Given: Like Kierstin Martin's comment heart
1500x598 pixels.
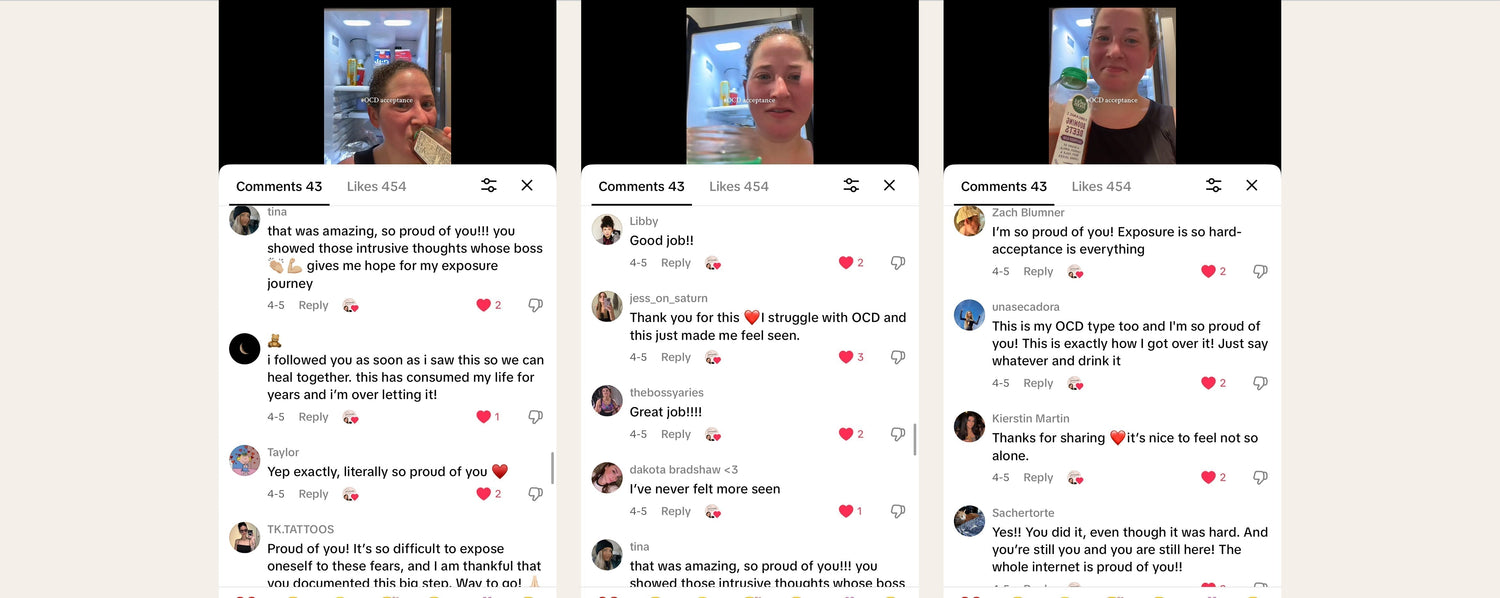Looking at the screenshot, I should pos(1208,477).
